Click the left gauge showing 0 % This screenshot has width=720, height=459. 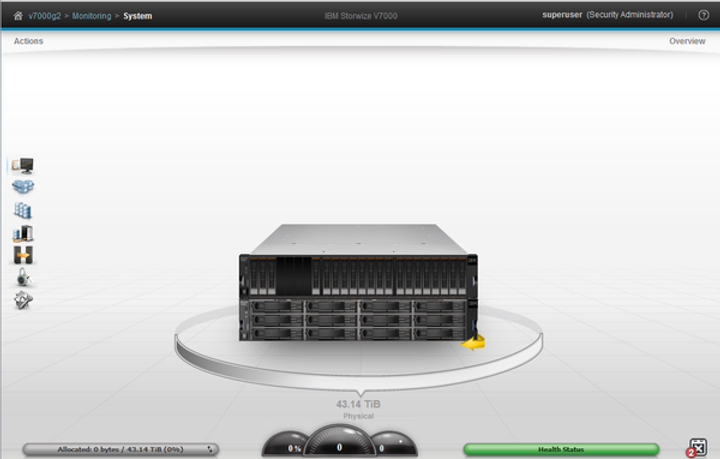click(x=287, y=444)
